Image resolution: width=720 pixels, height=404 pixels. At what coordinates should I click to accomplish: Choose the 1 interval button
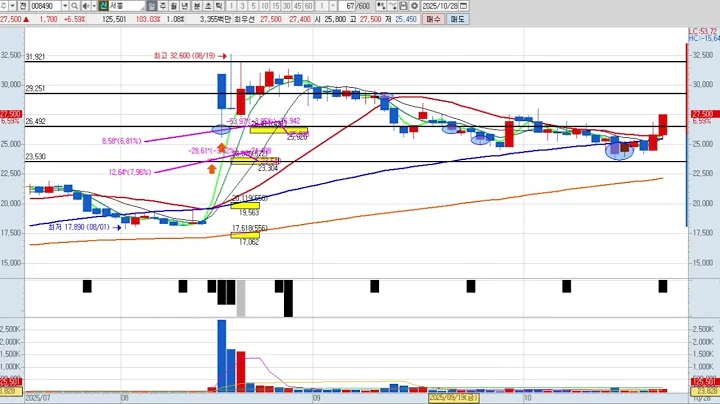[231, 6]
